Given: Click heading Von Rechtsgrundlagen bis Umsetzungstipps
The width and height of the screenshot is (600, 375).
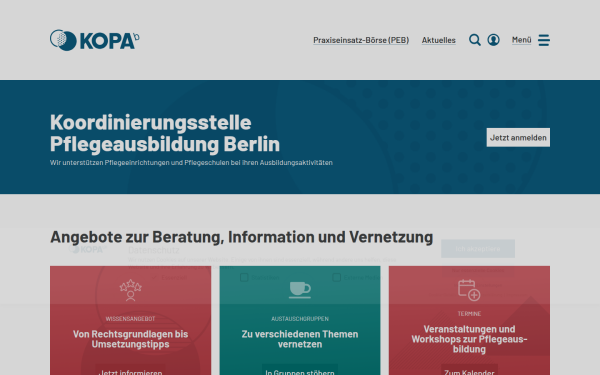Looking at the screenshot, I should tap(130, 339).
